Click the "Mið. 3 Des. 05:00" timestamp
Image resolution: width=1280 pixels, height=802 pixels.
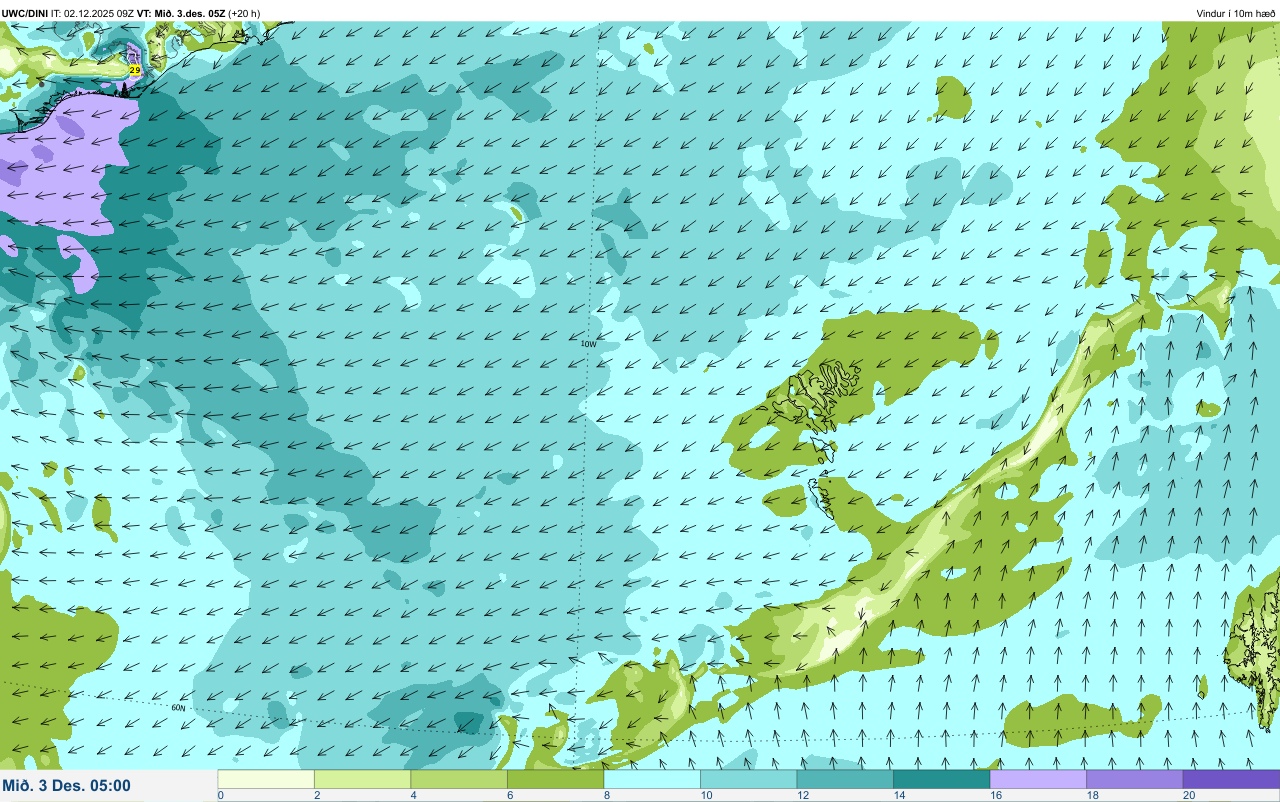click(66, 786)
